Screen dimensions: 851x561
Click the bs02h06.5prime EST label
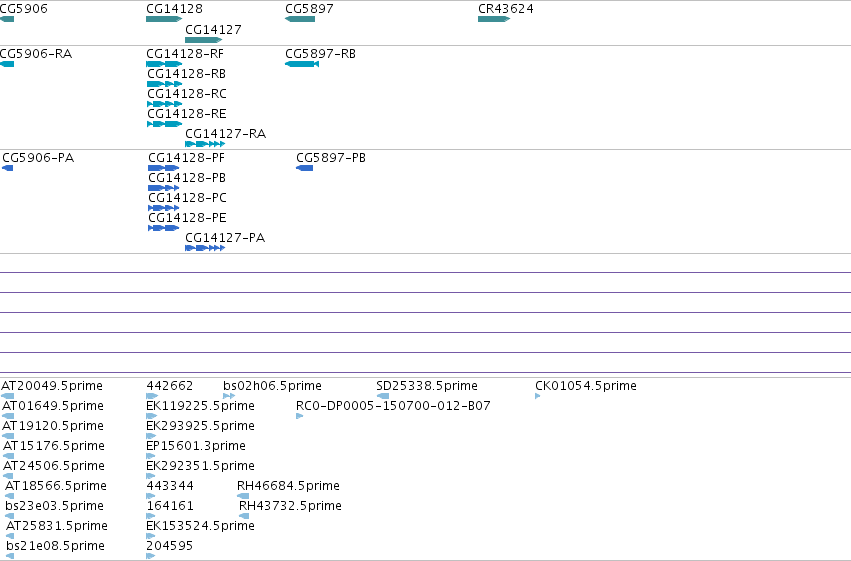pos(272,386)
